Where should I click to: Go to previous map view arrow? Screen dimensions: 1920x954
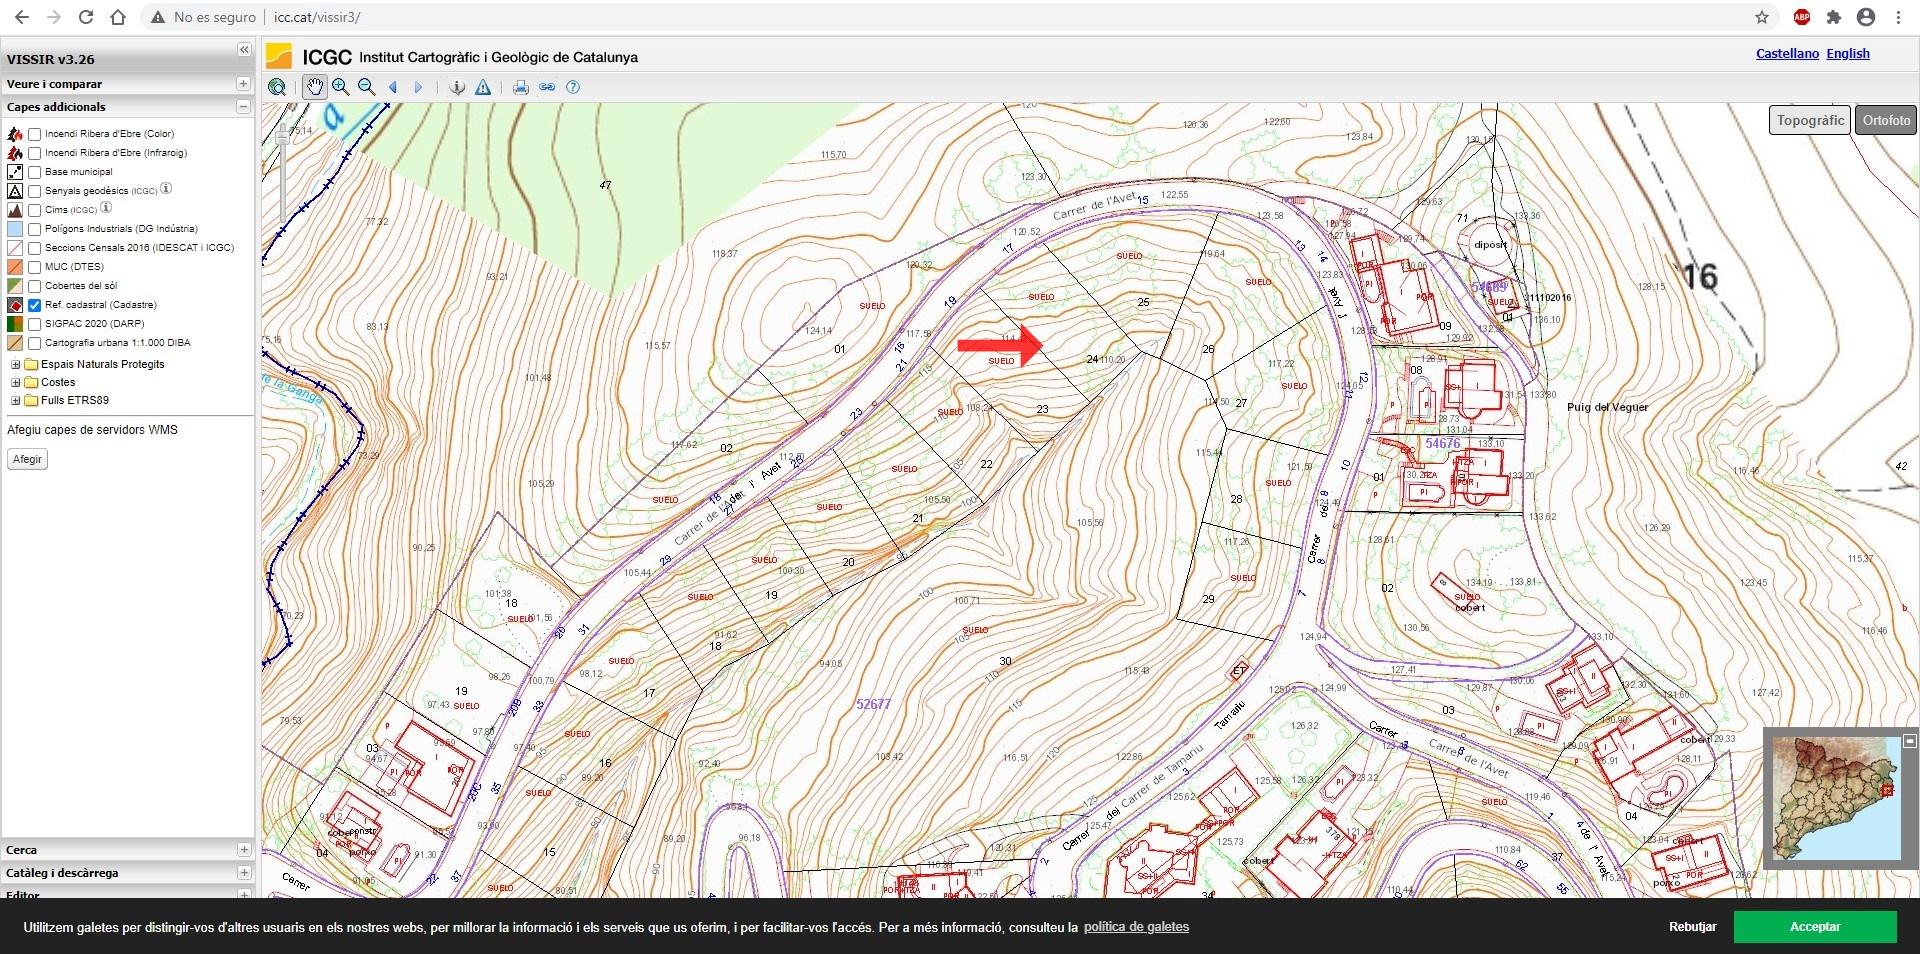(x=393, y=87)
